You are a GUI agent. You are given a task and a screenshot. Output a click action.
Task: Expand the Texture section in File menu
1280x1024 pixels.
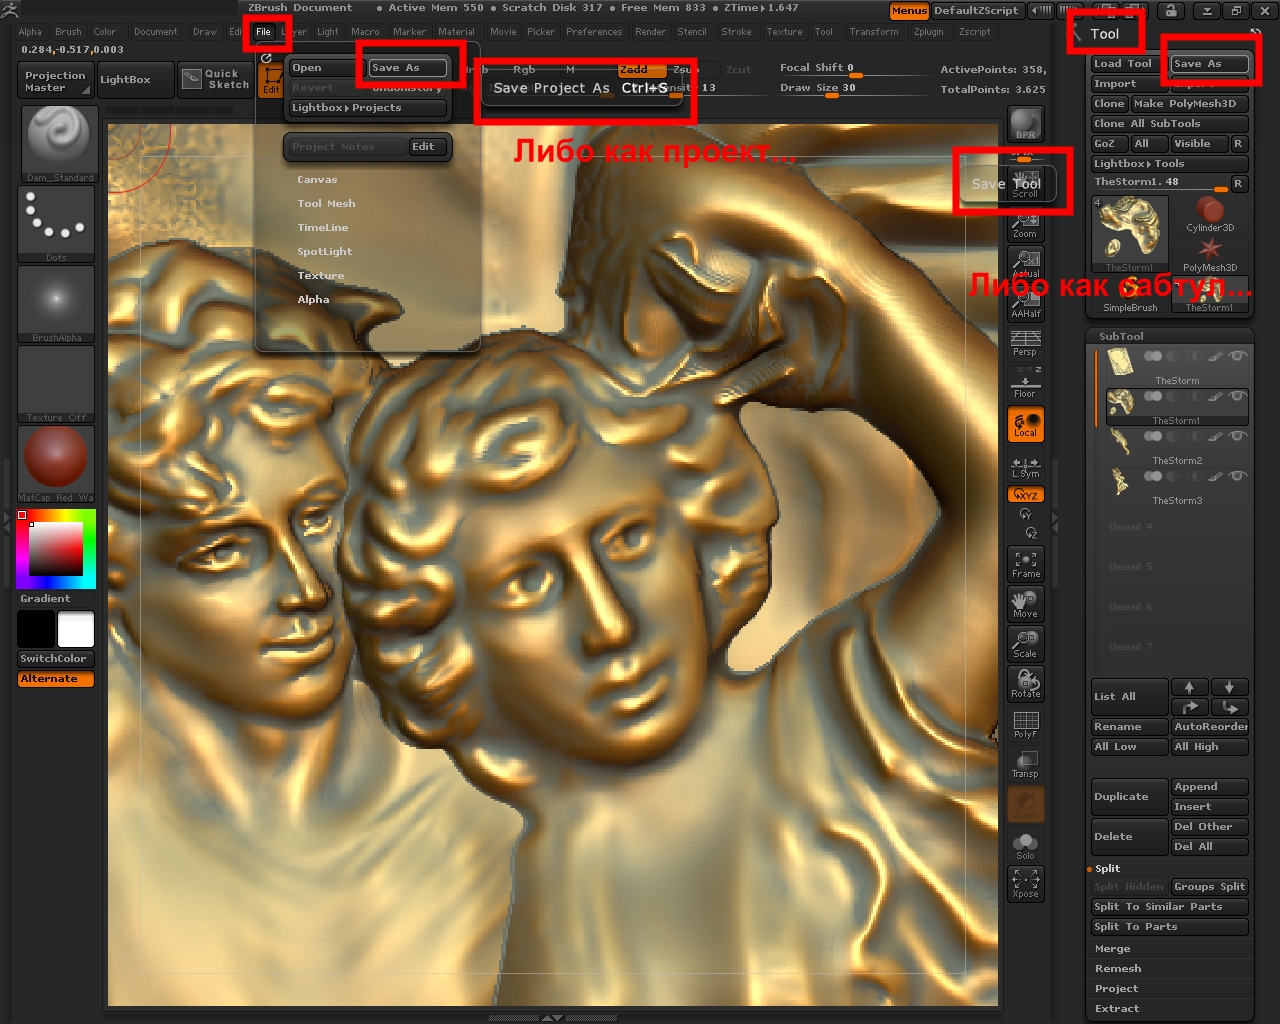321,276
